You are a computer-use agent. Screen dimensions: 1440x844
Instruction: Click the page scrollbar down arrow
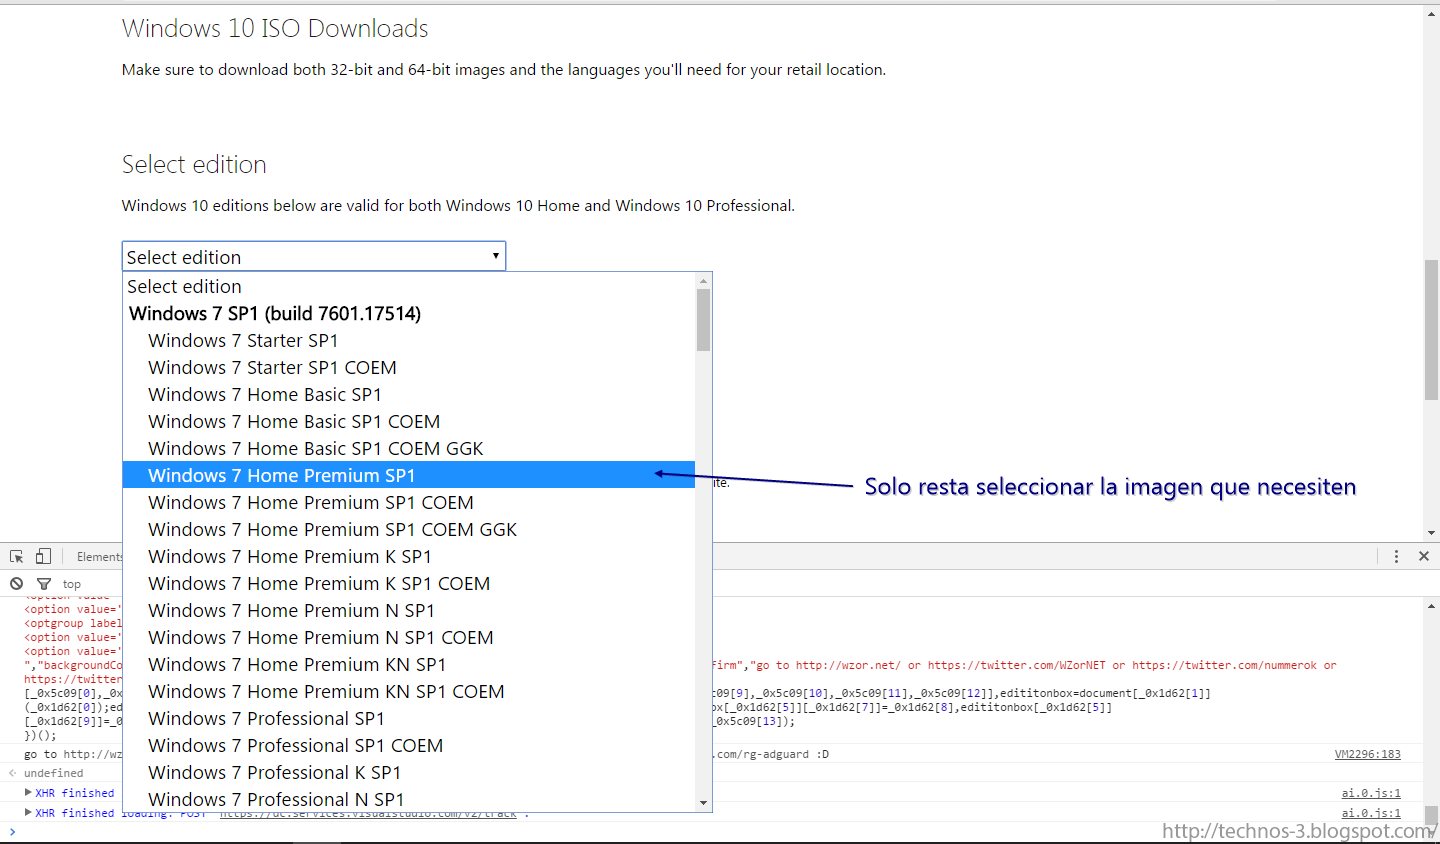(x=1431, y=534)
